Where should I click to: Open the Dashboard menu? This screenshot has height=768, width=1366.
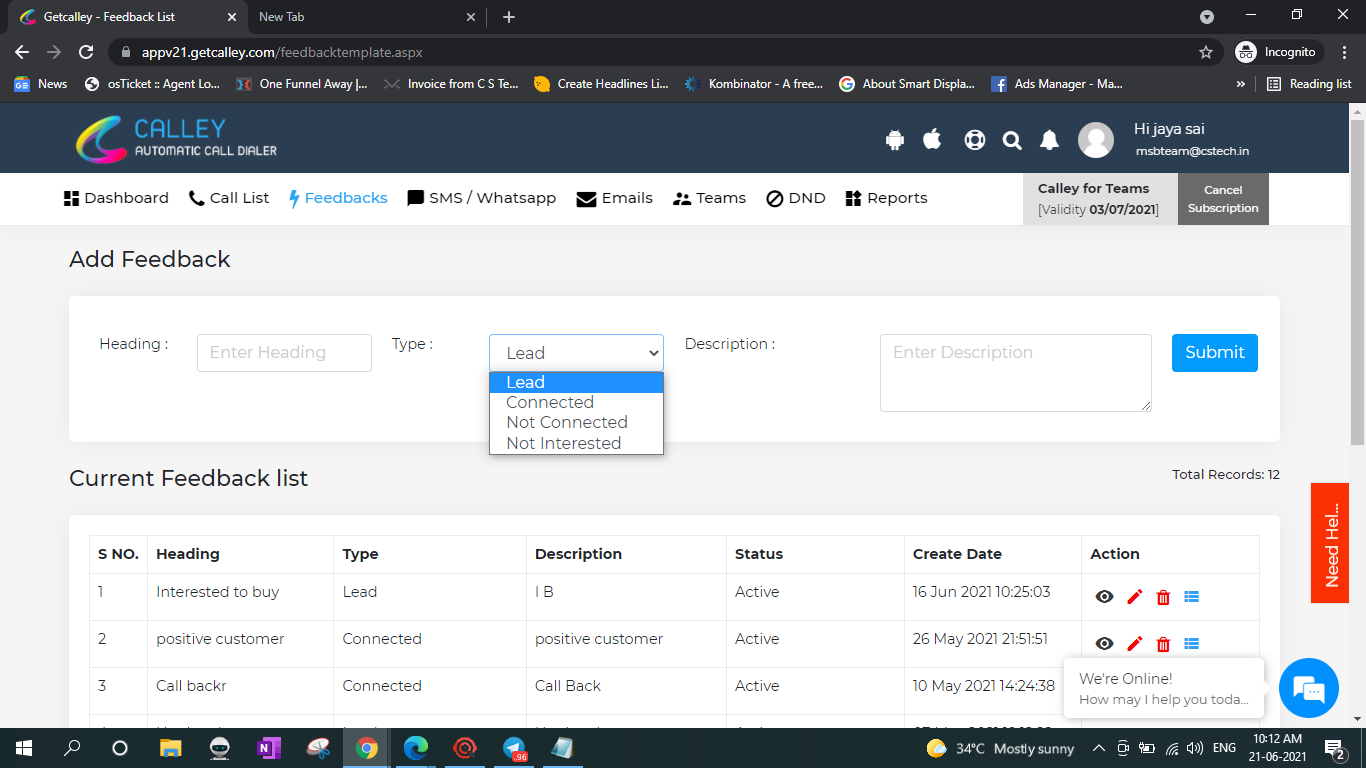coord(116,198)
